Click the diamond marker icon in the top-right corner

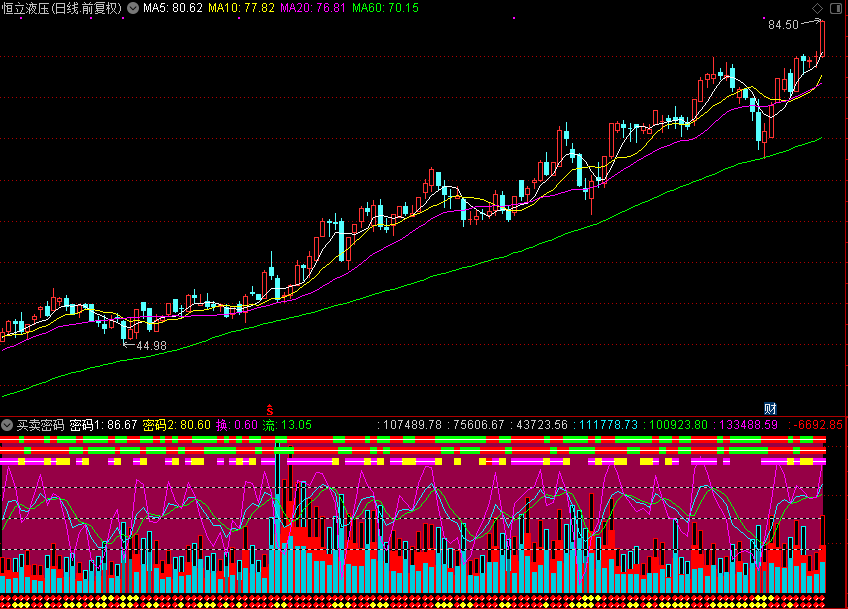click(x=817, y=8)
